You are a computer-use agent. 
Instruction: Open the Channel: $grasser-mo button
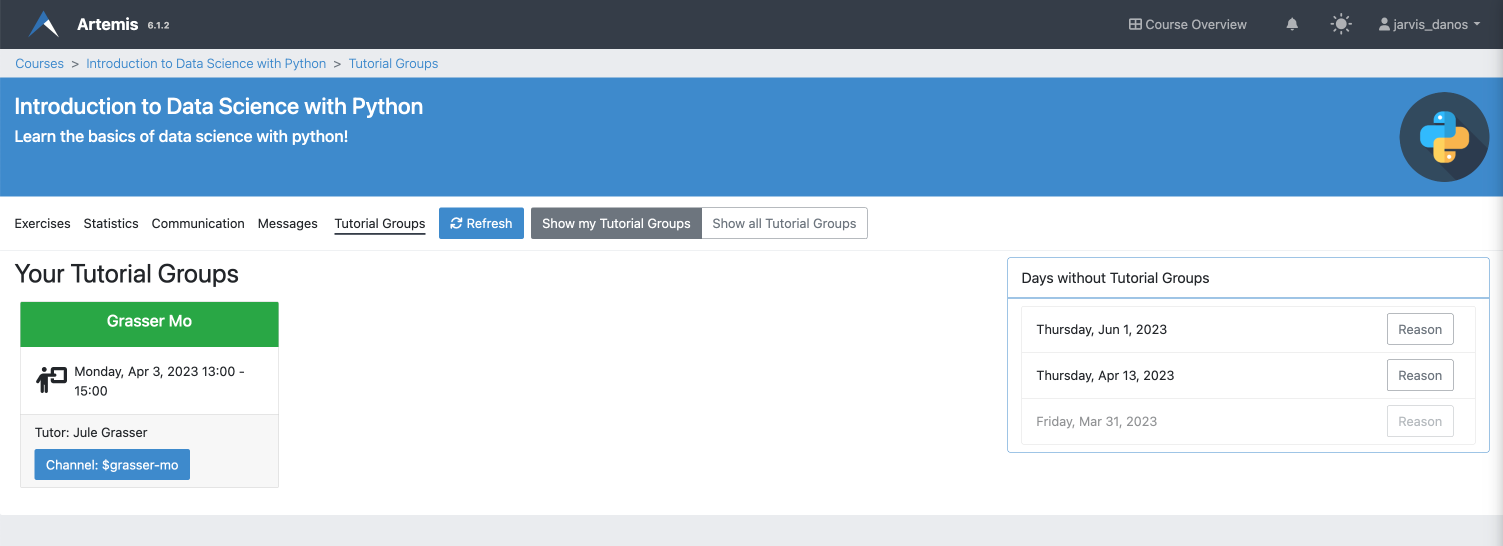[x=112, y=465]
